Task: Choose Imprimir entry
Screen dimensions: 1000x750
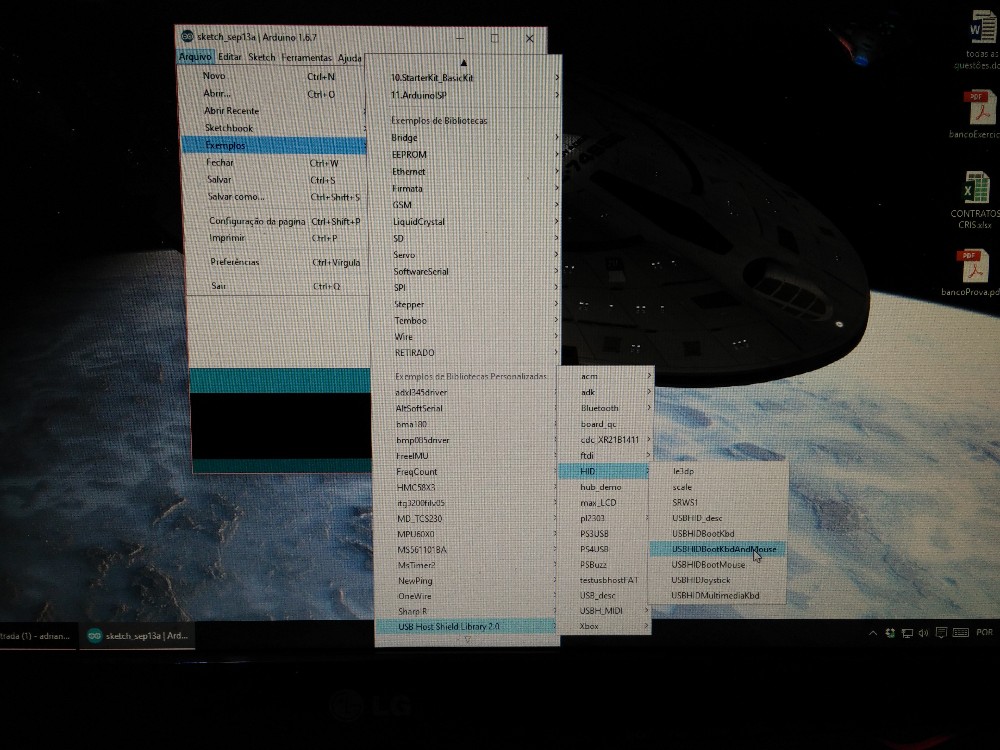Action: coord(276,238)
